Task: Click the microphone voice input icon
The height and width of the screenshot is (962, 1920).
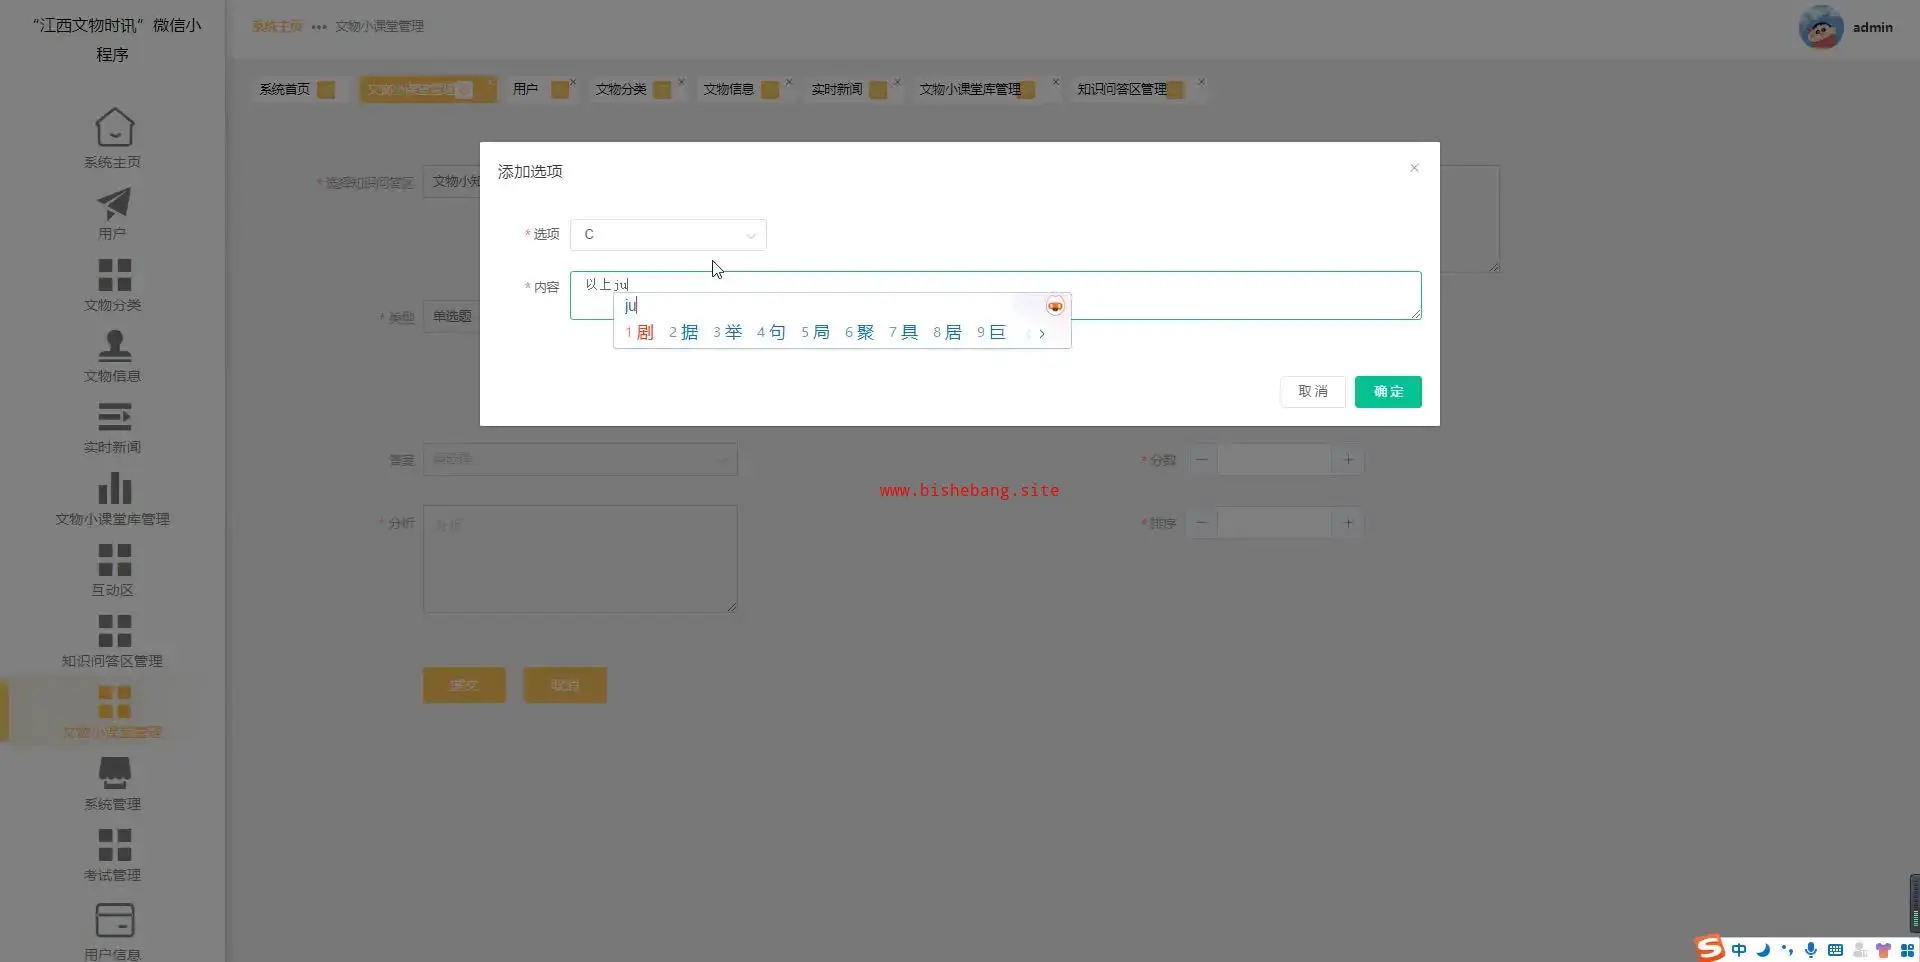Action: click(1811, 950)
